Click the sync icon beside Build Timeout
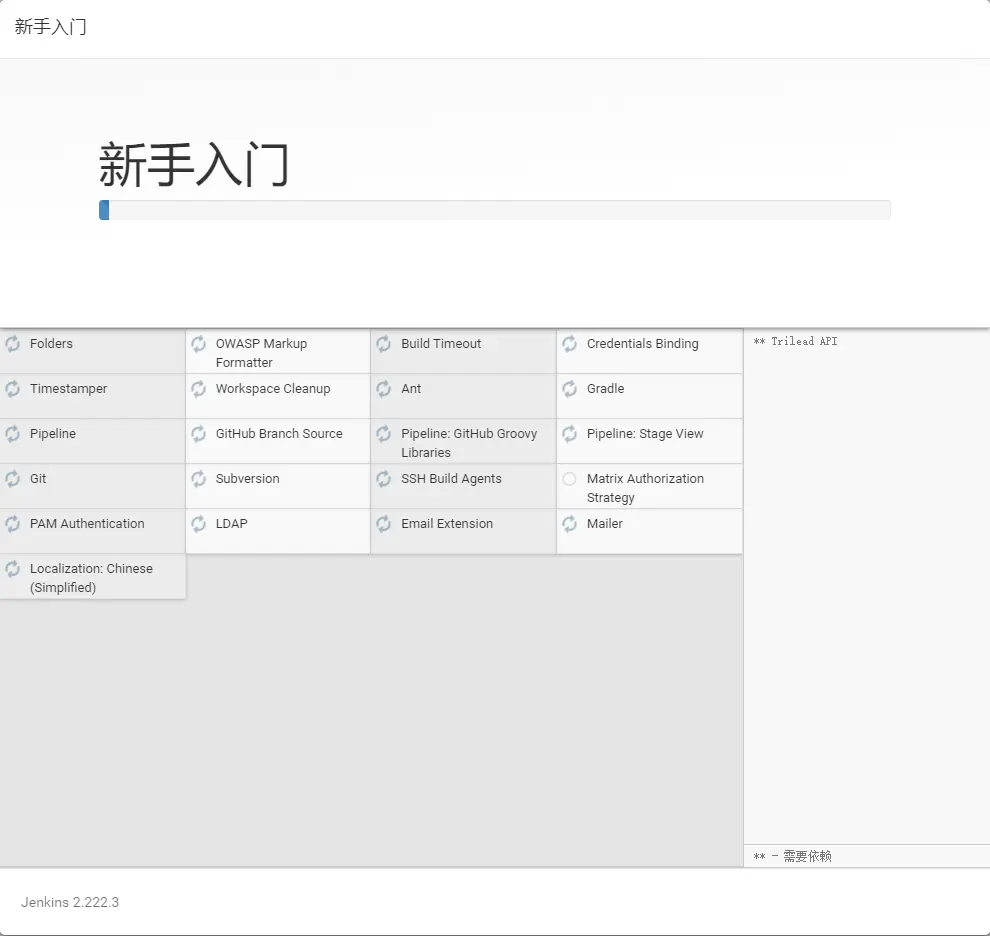This screenshot has height=936, width=990. [383, 344]
